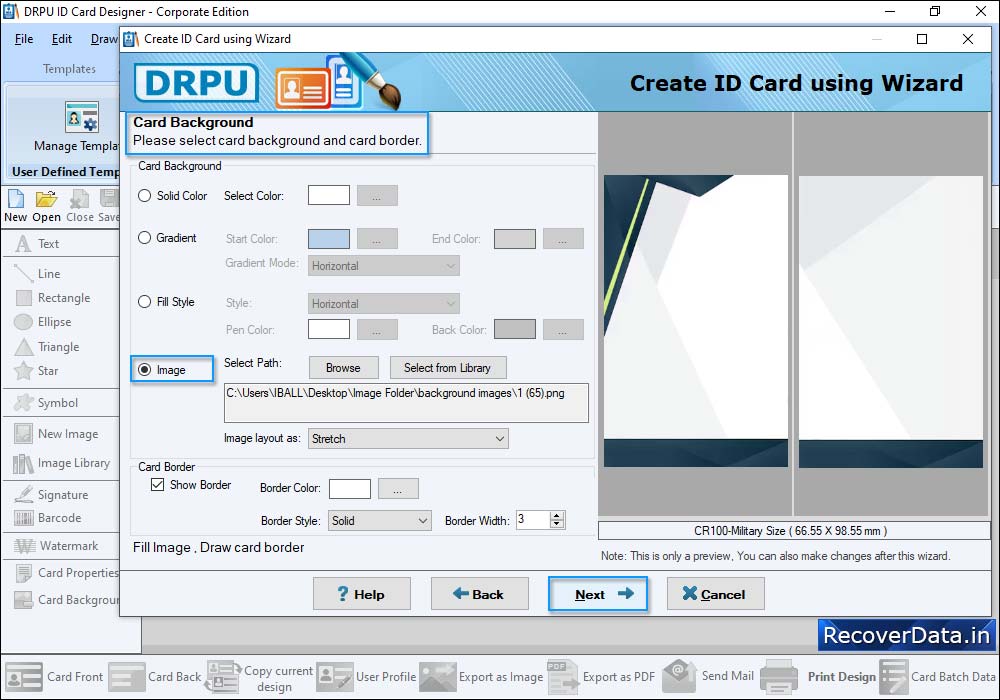The width and height of the screenshot is (1000, 700).
Task: Open the Gradient Mode dropdown
Action: (x=383, y=266)
